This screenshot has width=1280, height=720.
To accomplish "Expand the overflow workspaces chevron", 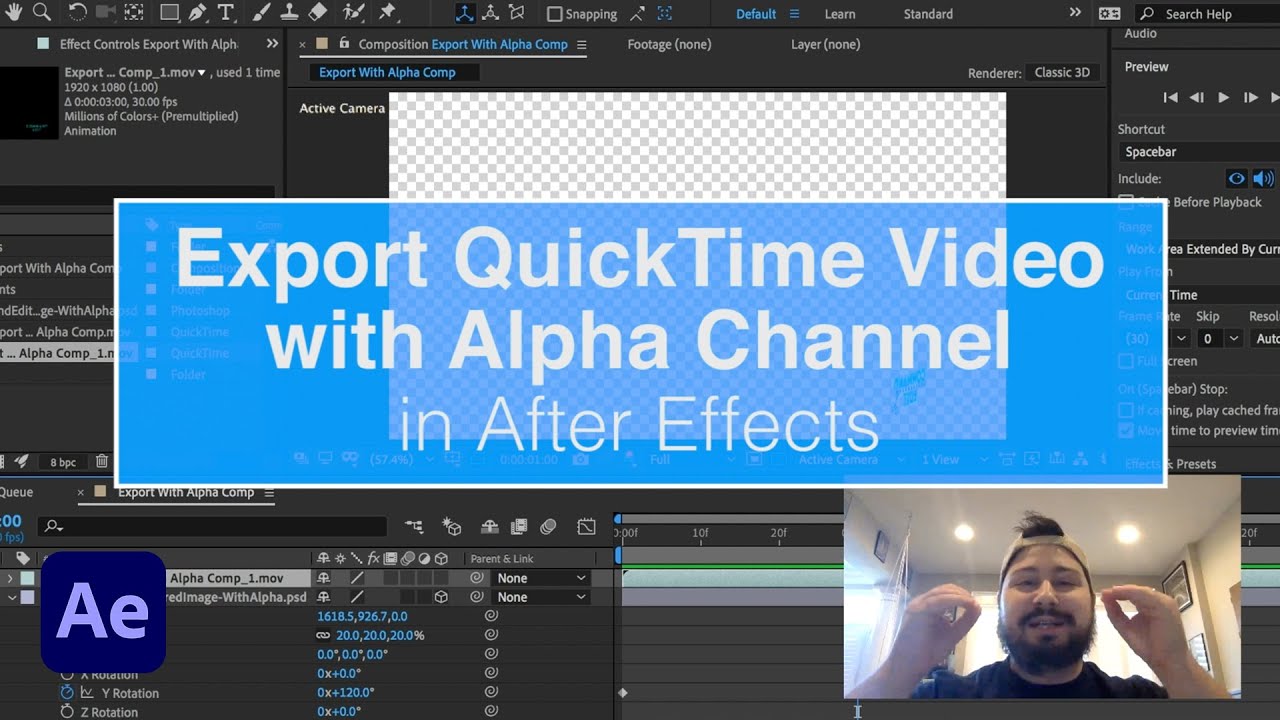I will pos(1075,13).
